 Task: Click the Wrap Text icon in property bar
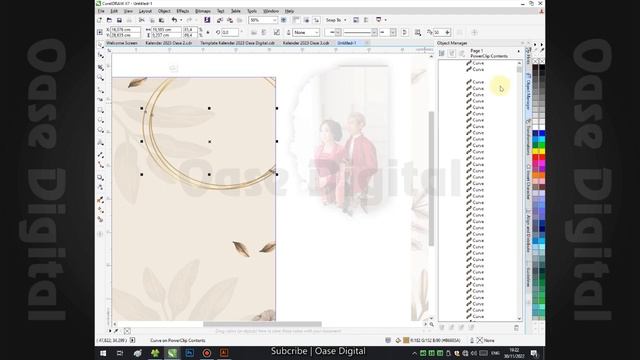click(x=418, y=32)
